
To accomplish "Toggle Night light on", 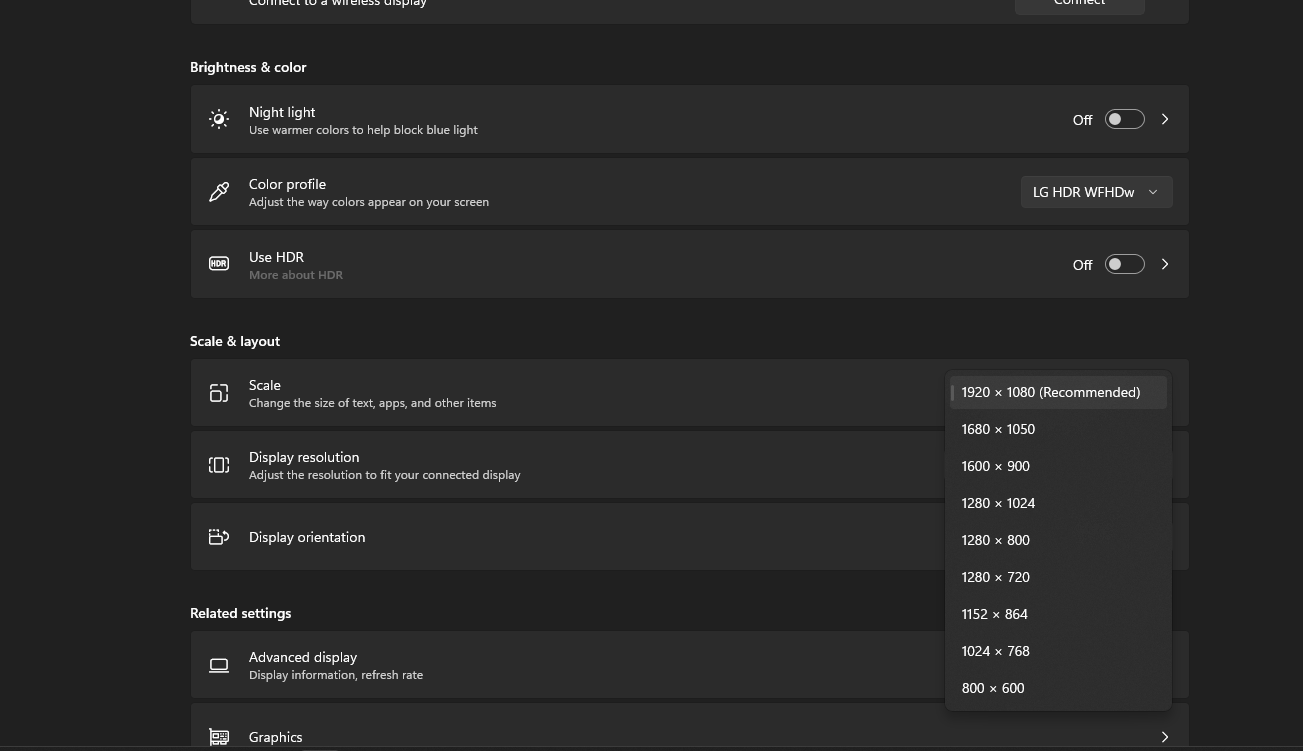I will pyautogui.click(x=1124, y=119).
